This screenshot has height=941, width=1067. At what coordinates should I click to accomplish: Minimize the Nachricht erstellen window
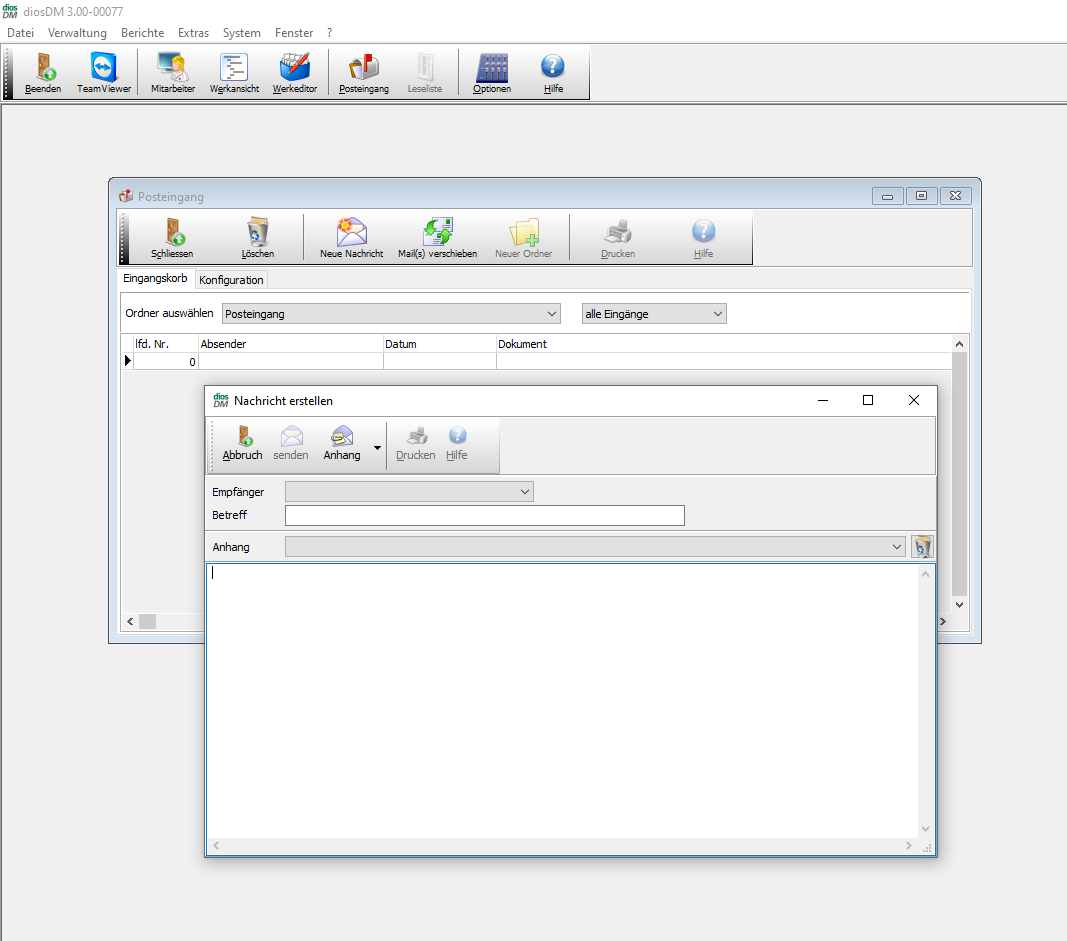coord(823,400)
